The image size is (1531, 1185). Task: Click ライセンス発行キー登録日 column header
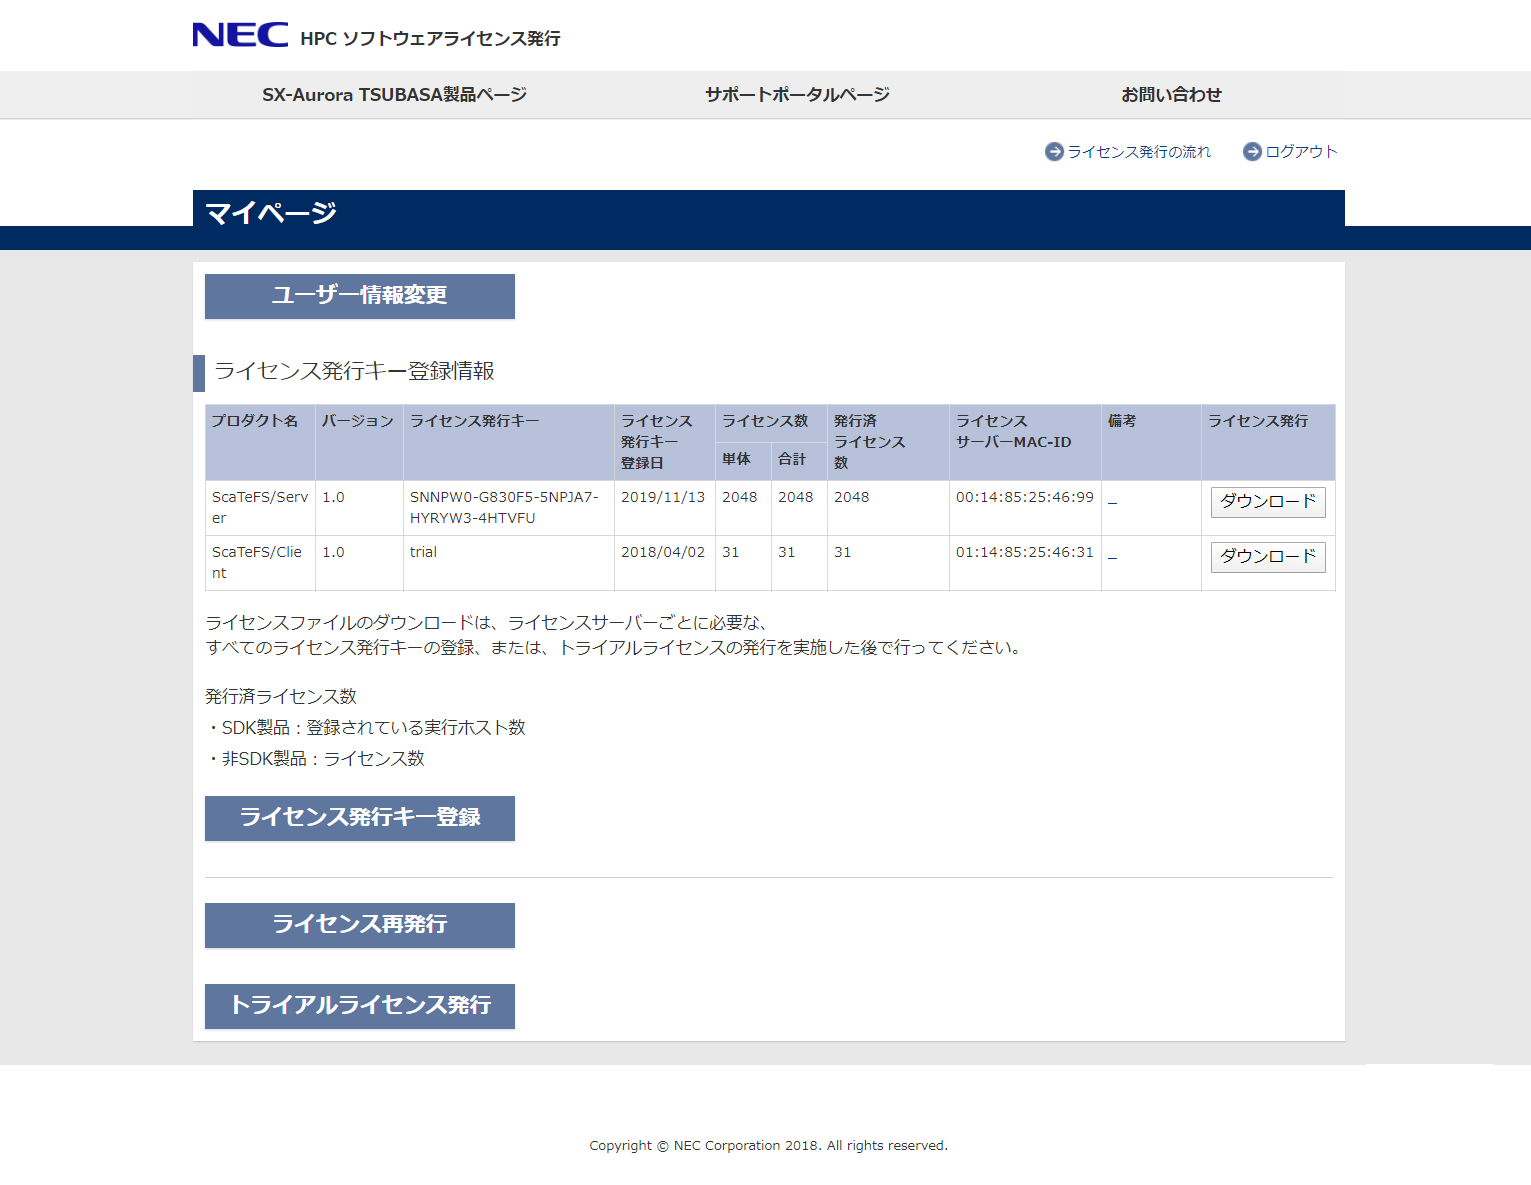pyautogui.click(x=665, y=442)
